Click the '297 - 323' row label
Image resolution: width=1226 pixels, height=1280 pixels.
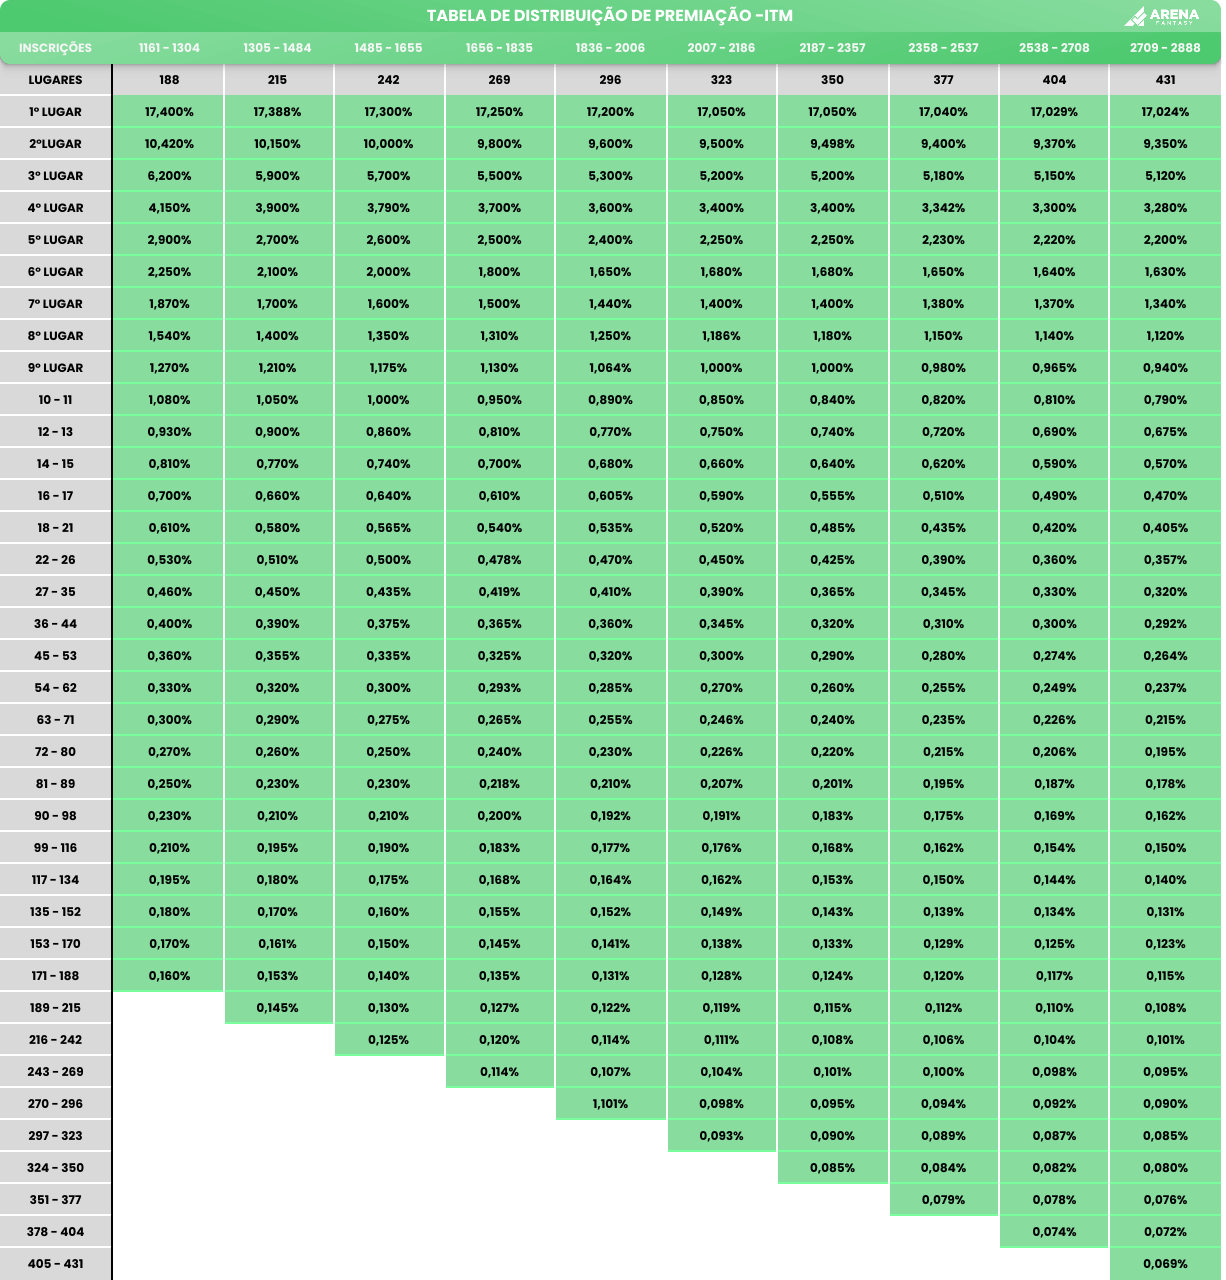pyautogui.click(x=55, y=1136)
